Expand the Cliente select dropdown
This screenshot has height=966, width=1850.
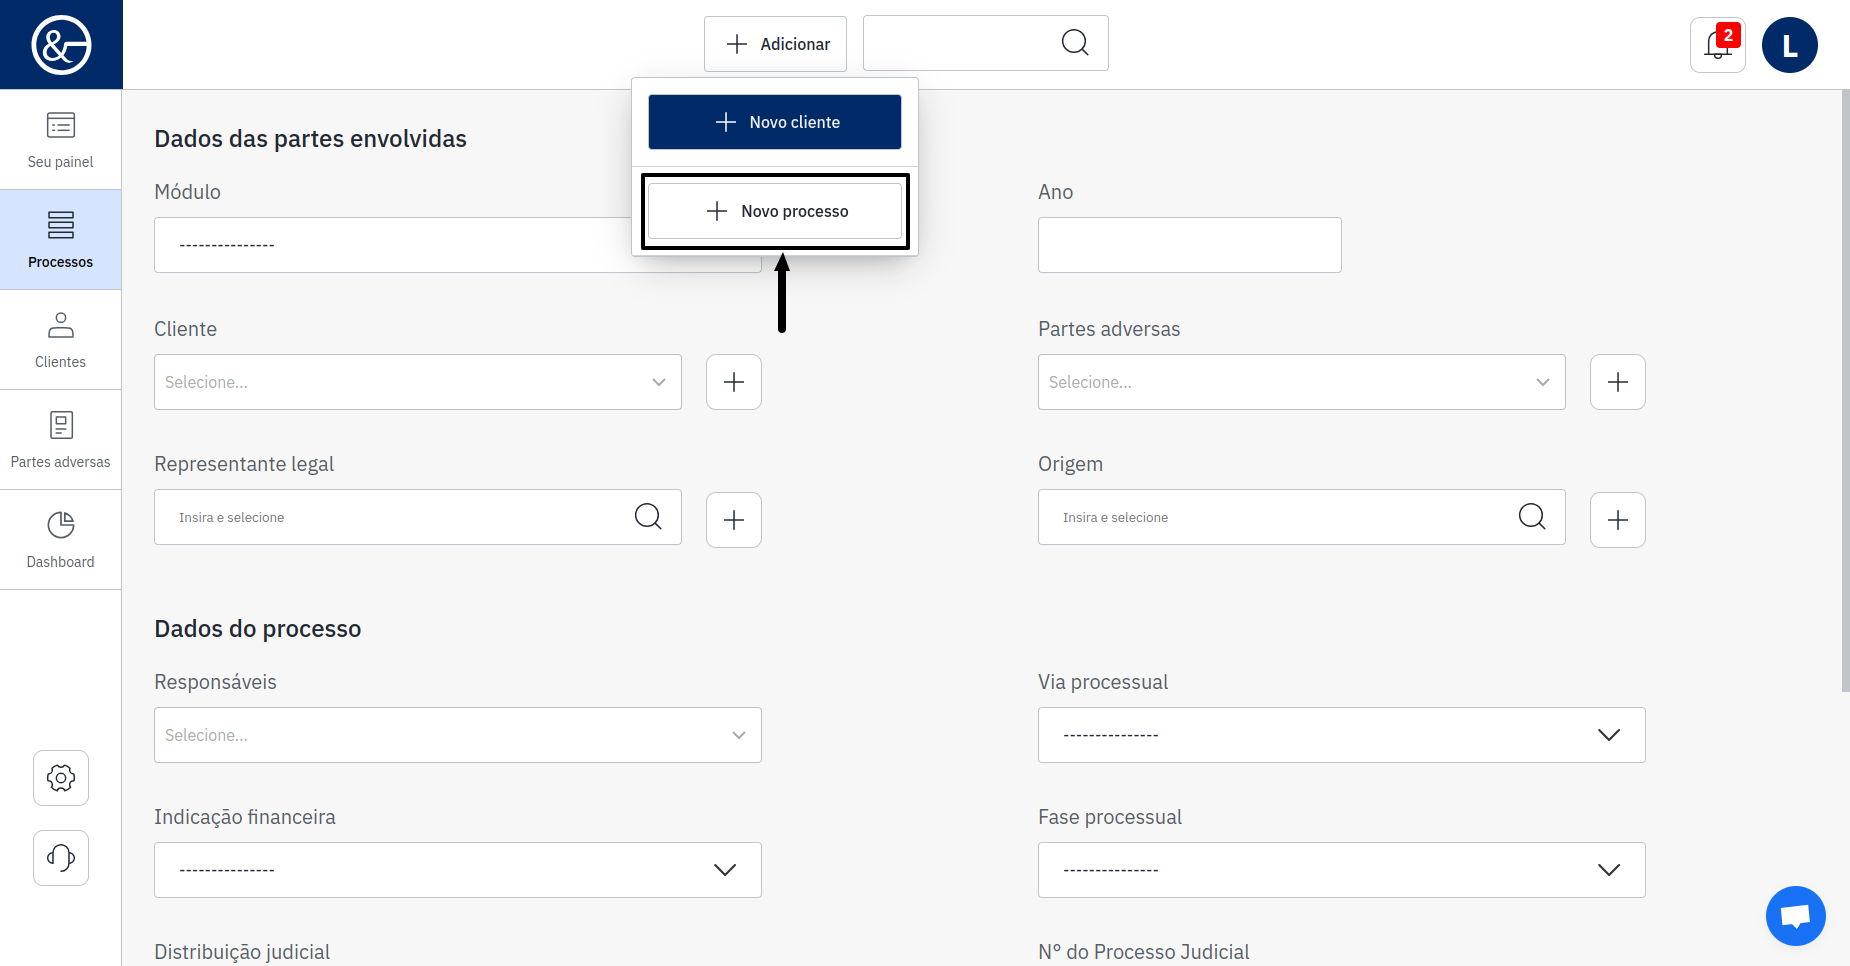(418, 382)
